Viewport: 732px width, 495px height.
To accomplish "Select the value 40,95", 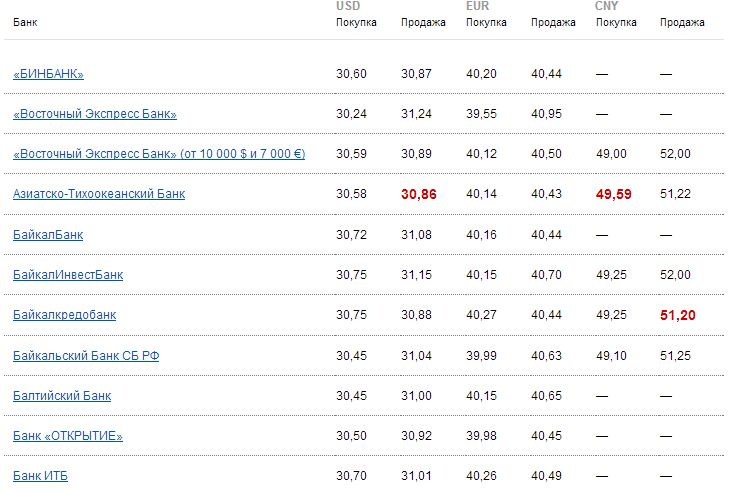I will (546, 114).
